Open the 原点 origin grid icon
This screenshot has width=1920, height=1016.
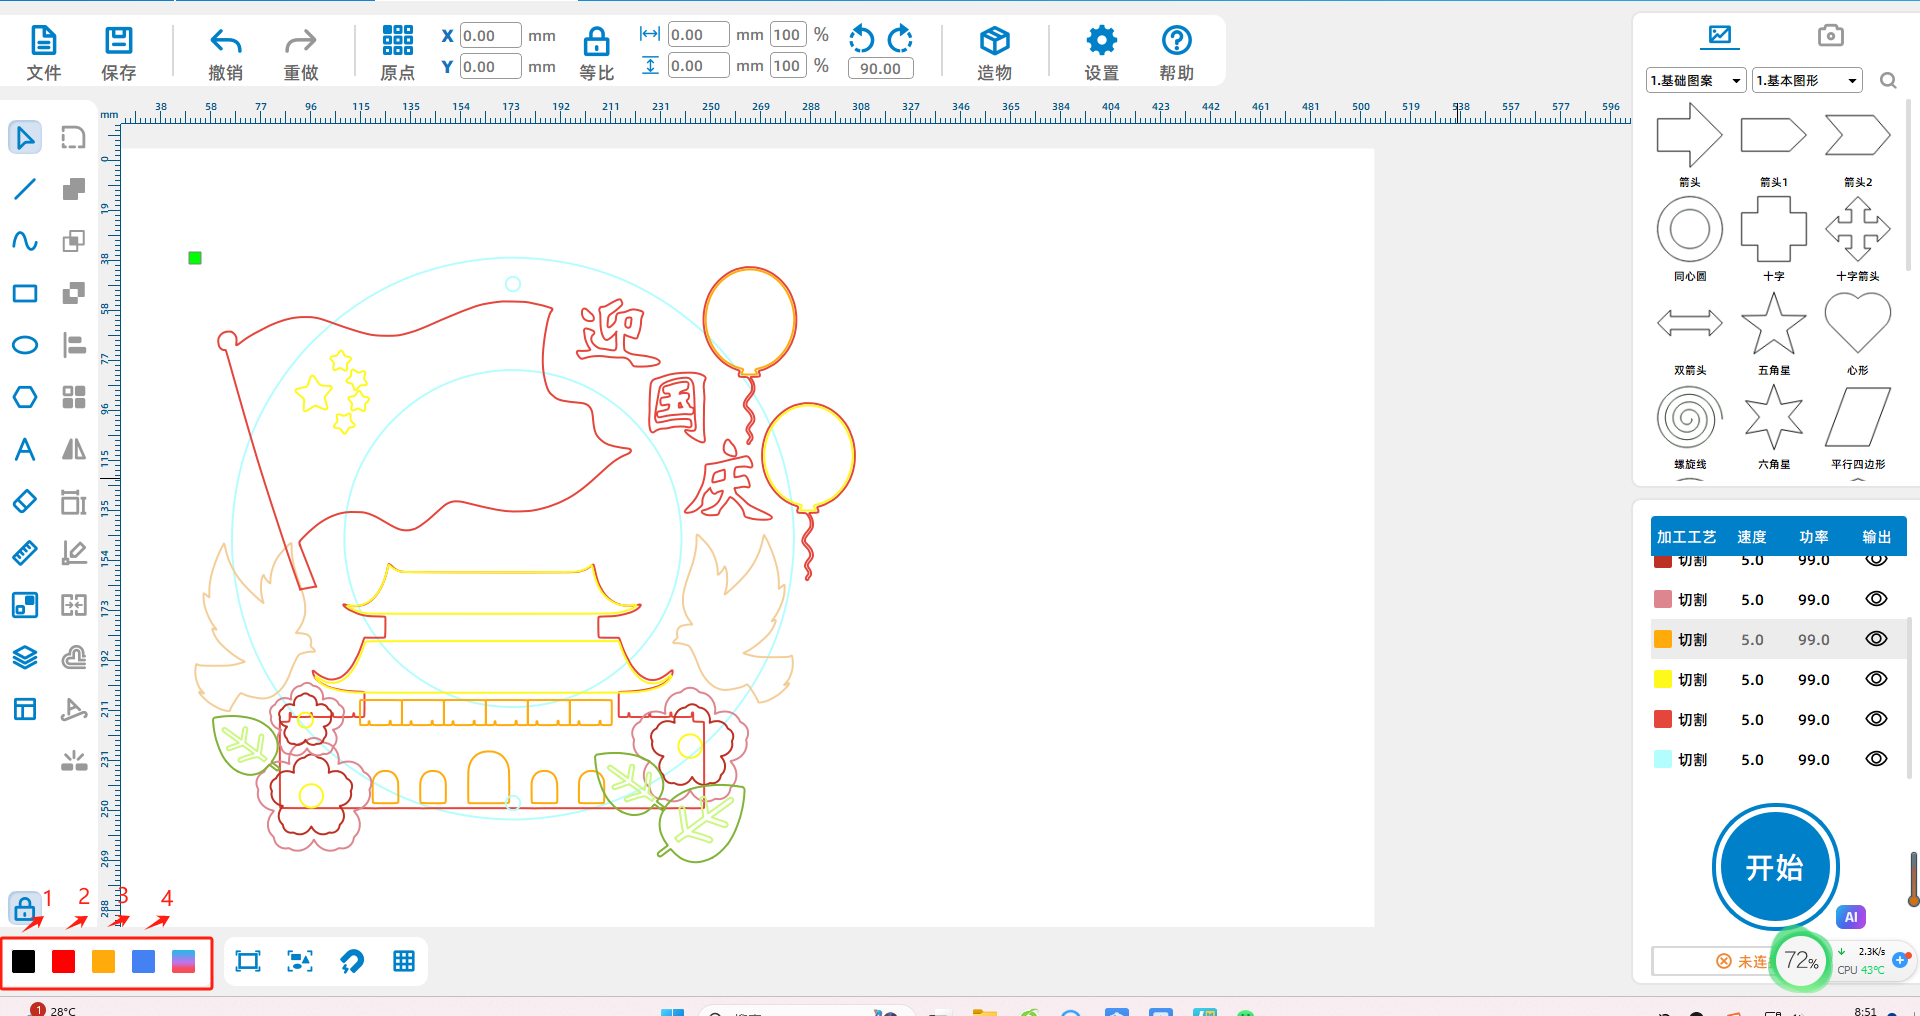click(x=397, y=53)
